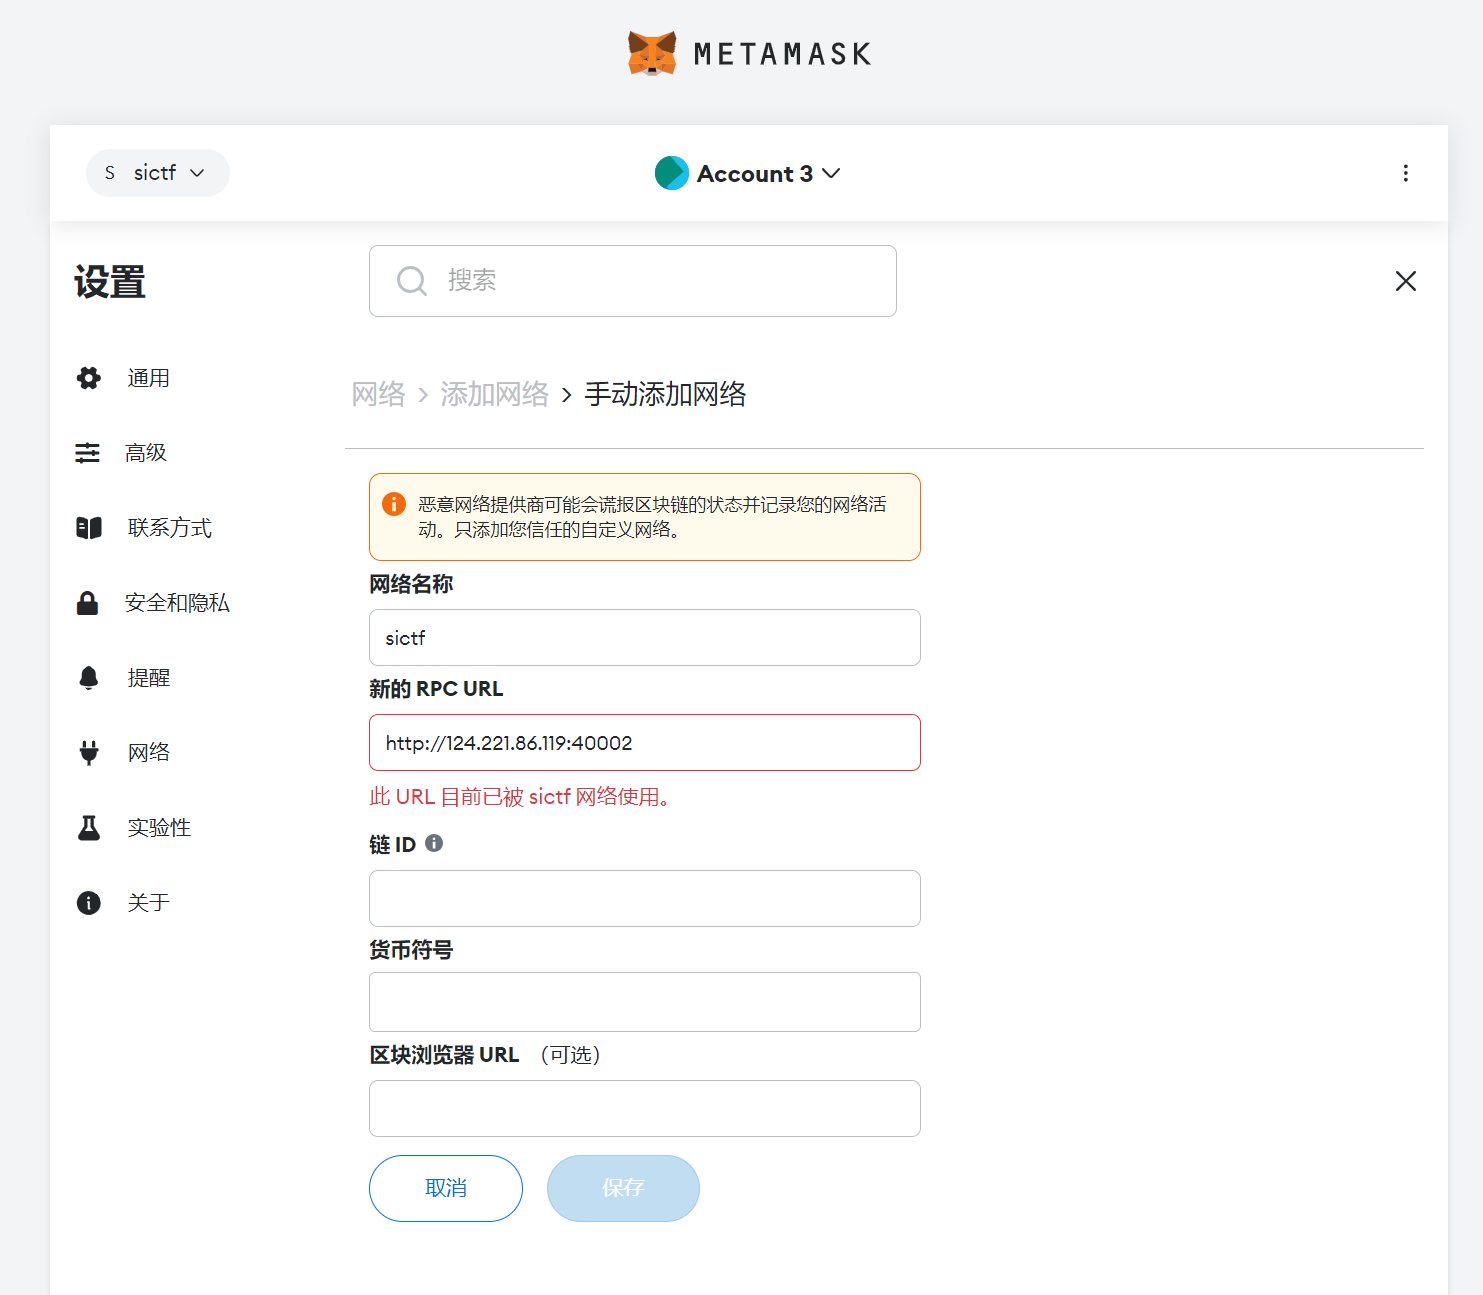Image resolution: width=1483 pixels, height=1295 pixels.
Task: Click the info icon for About
Action: pos(89,903)
